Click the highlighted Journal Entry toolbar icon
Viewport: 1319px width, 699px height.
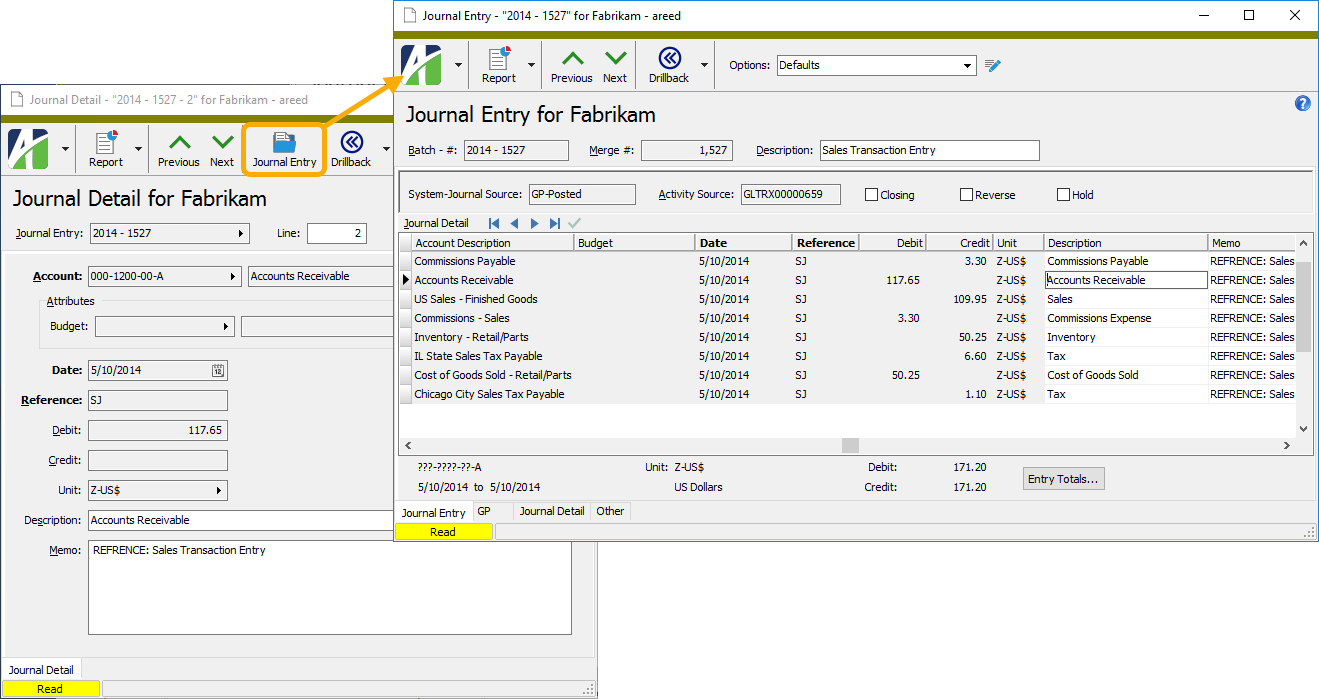pyautogui.click(x=284, y=149)
